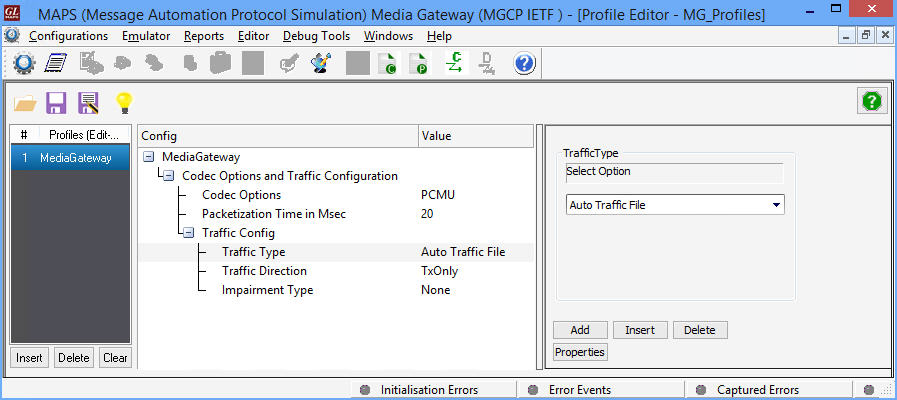Open the Debug Tools menu

pos(316,36)
